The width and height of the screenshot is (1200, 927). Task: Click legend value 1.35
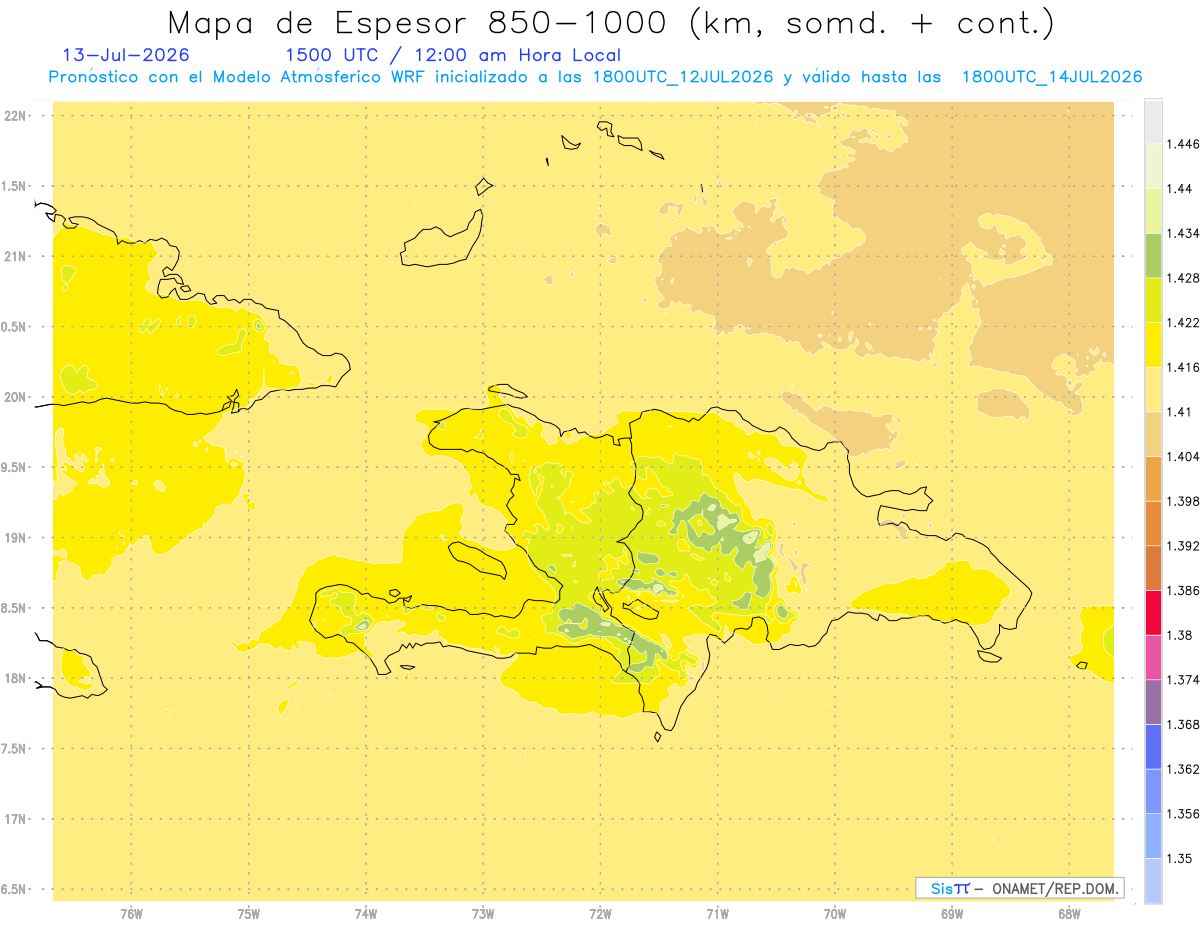point(1180,859)
